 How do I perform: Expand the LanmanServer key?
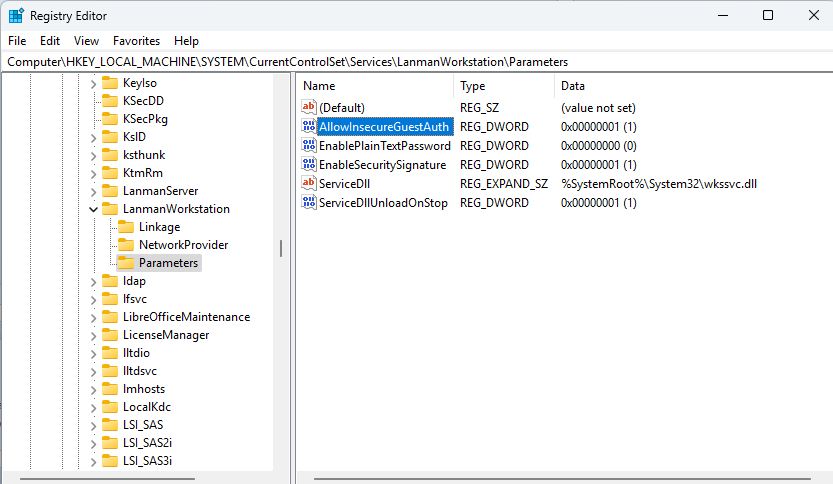pyautogui.click(x=93, y=191)
